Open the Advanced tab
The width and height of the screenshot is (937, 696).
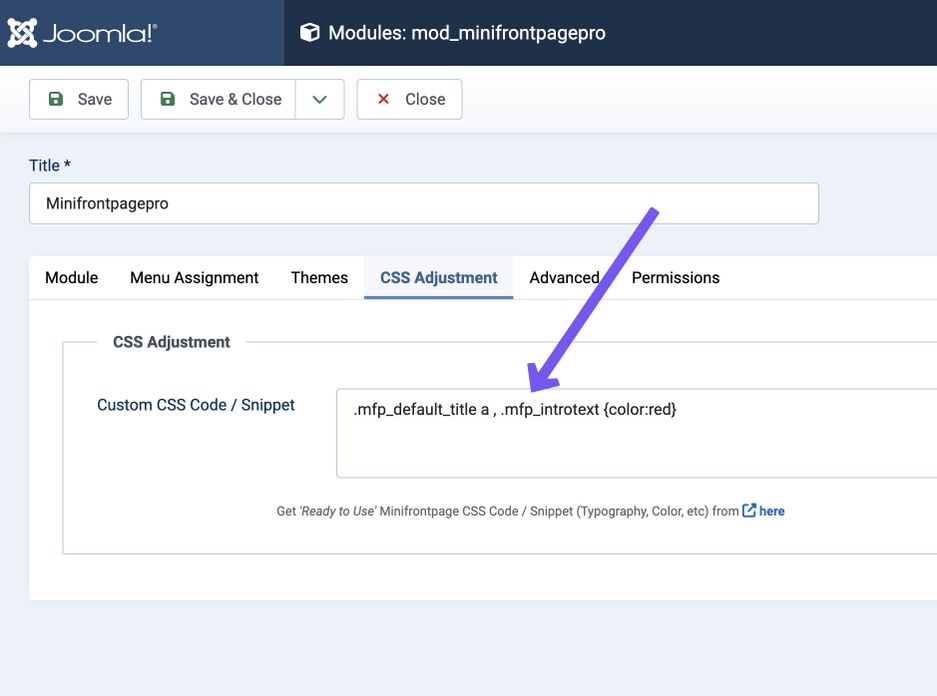click(x=564, y=278)
